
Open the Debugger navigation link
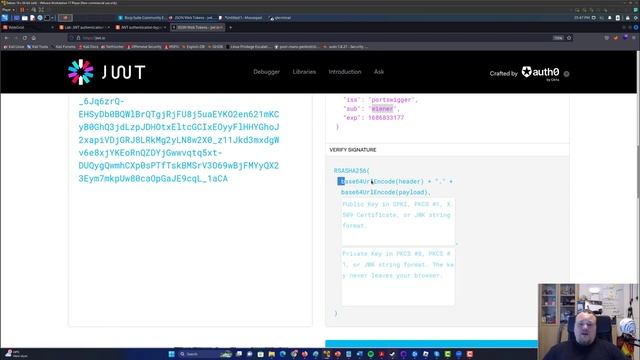[x=266, y=72]
